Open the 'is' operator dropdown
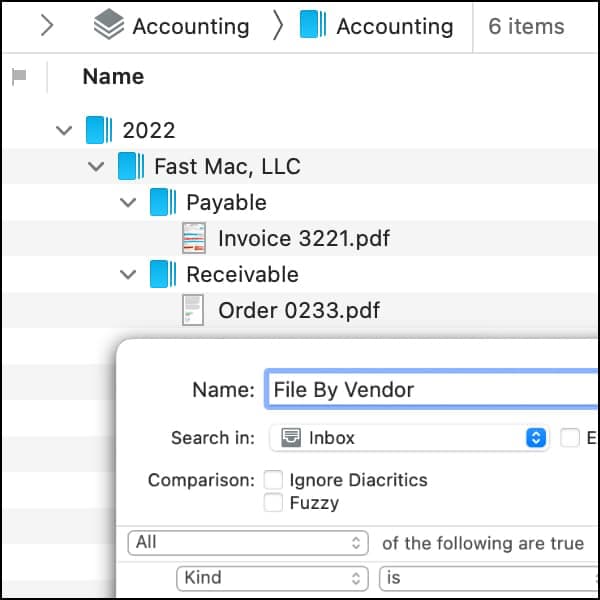This screenshot has width=600, height=600. pos(488,578)
